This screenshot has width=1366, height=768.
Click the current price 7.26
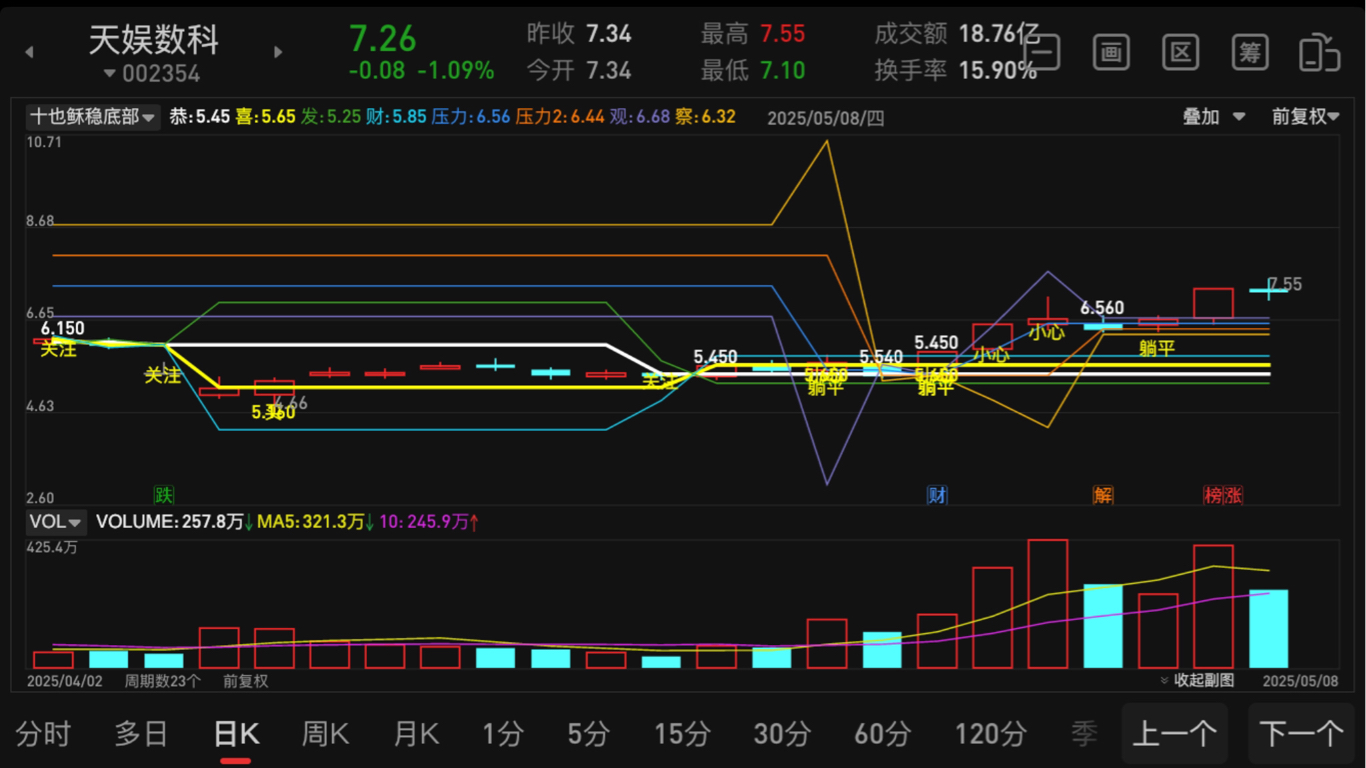click(383, 39)
